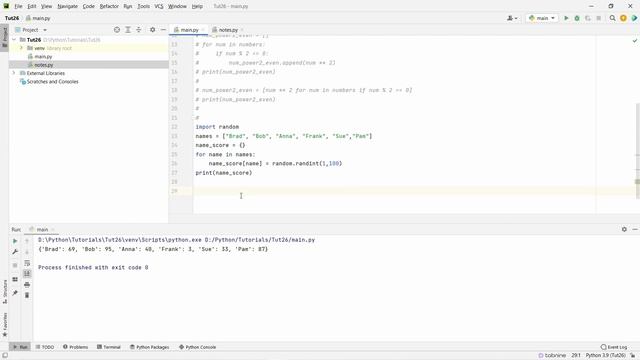Open the VCS menu

[159, 6]
